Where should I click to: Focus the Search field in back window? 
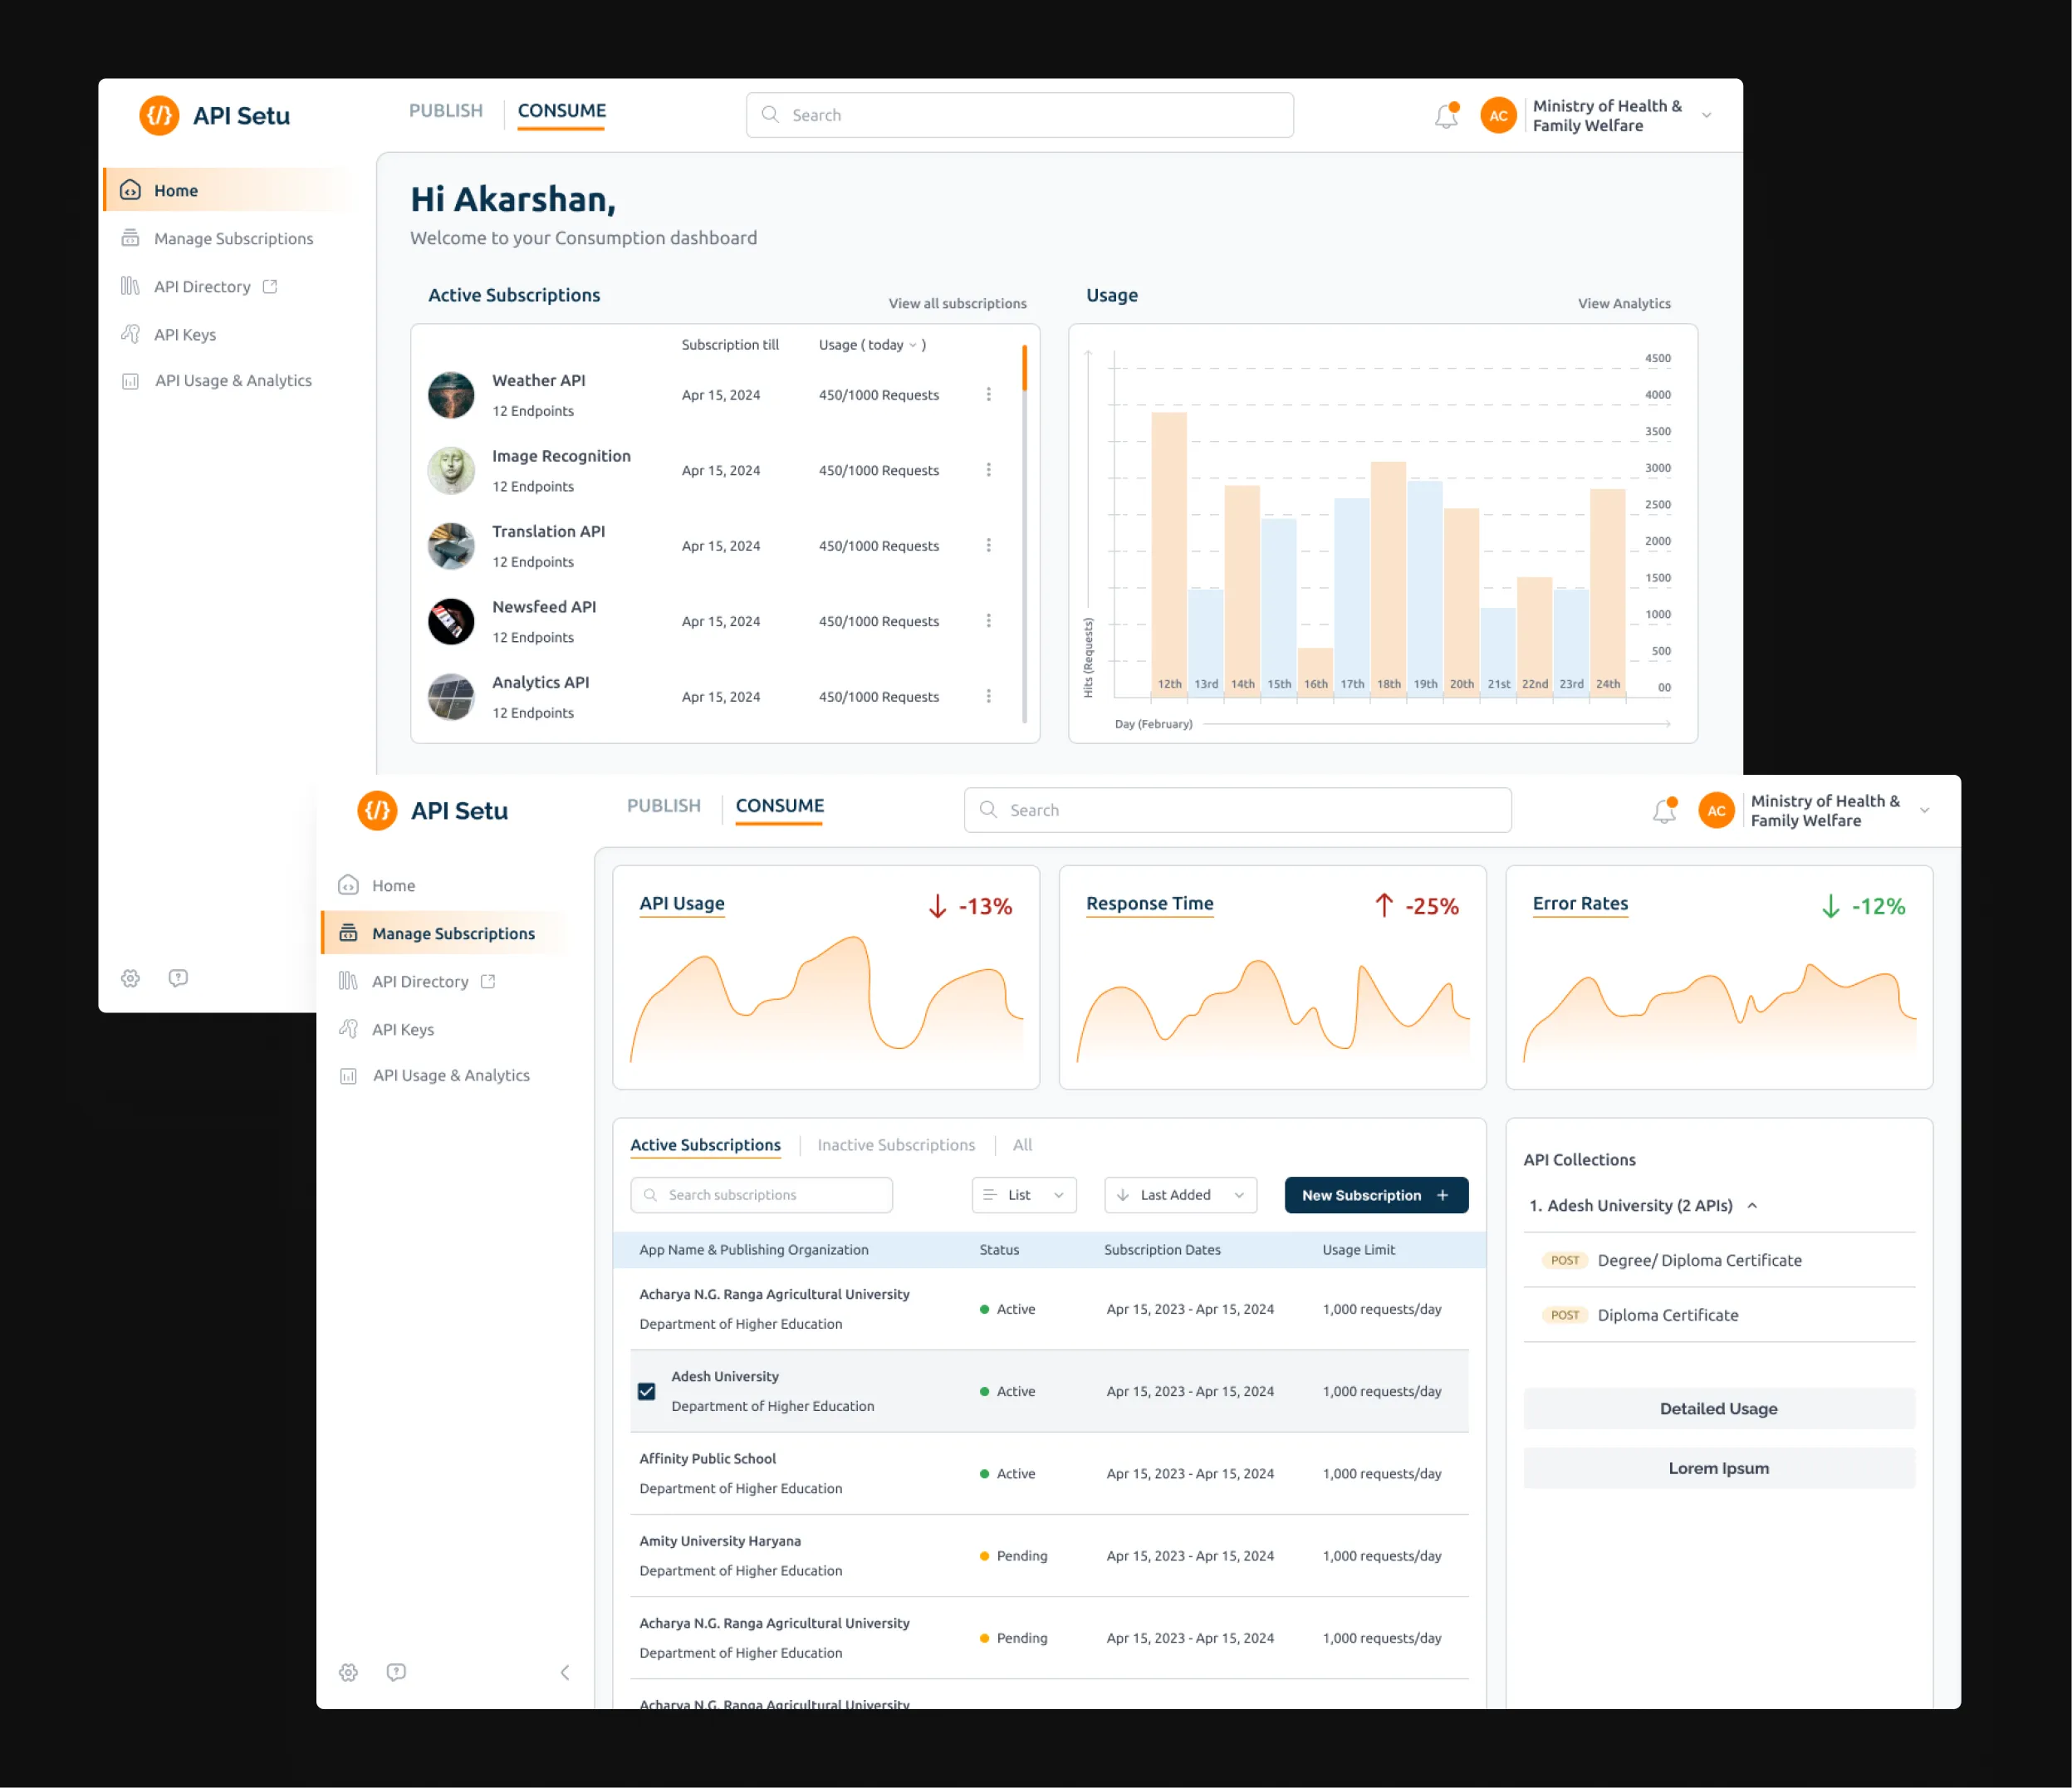click(x=1020, y=114)
